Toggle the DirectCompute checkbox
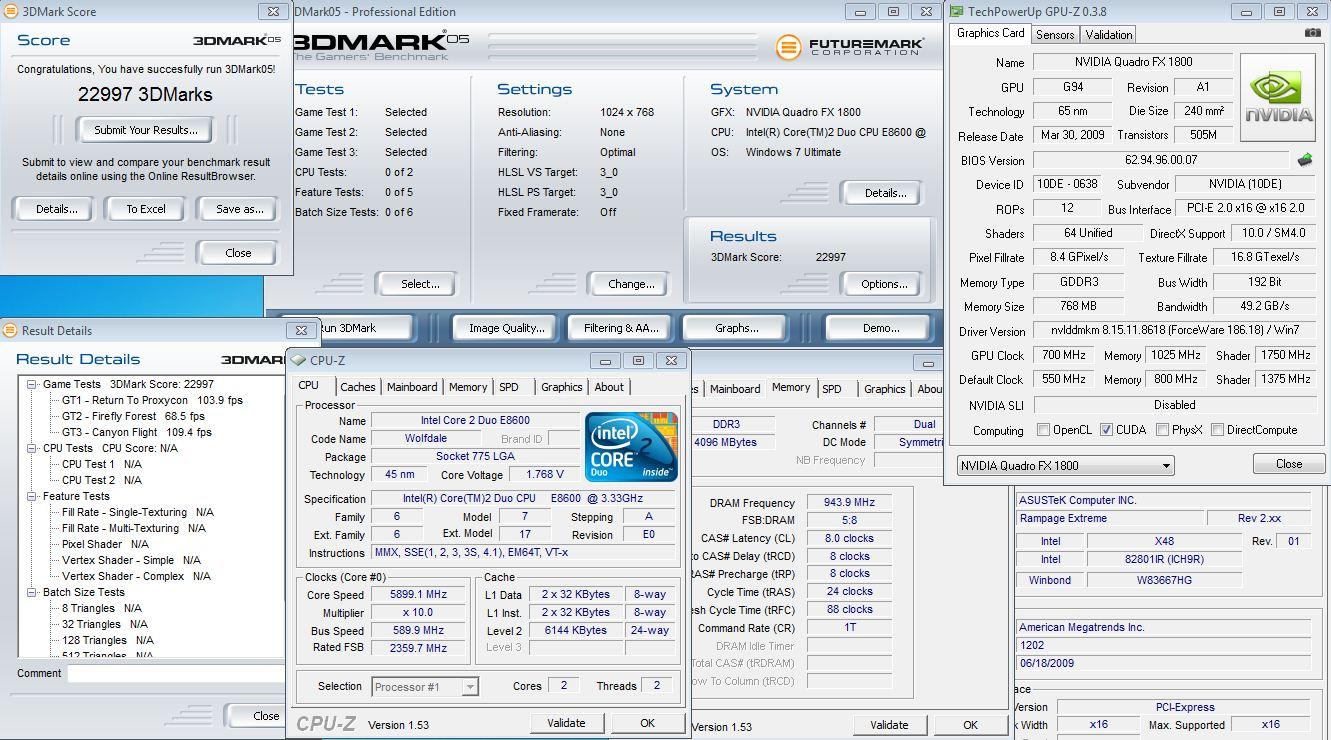 tap(1217, 430)
